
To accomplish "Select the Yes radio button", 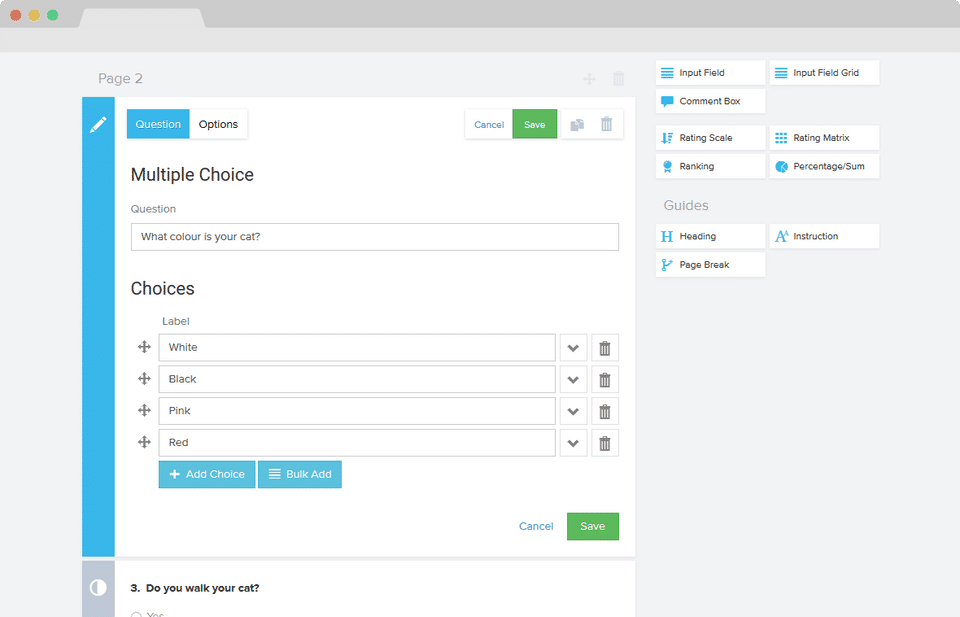I will [x=136, y=614].
